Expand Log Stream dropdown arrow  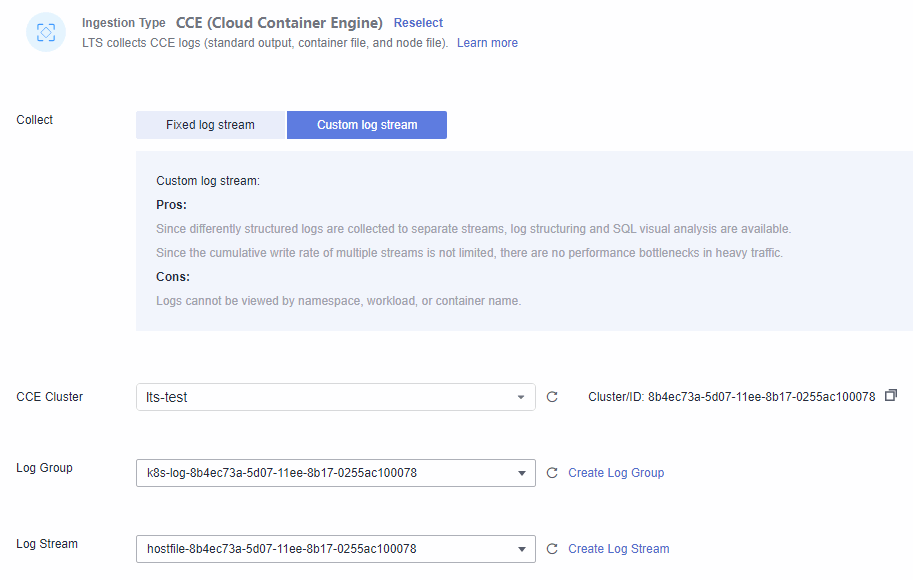click(522, 549)
